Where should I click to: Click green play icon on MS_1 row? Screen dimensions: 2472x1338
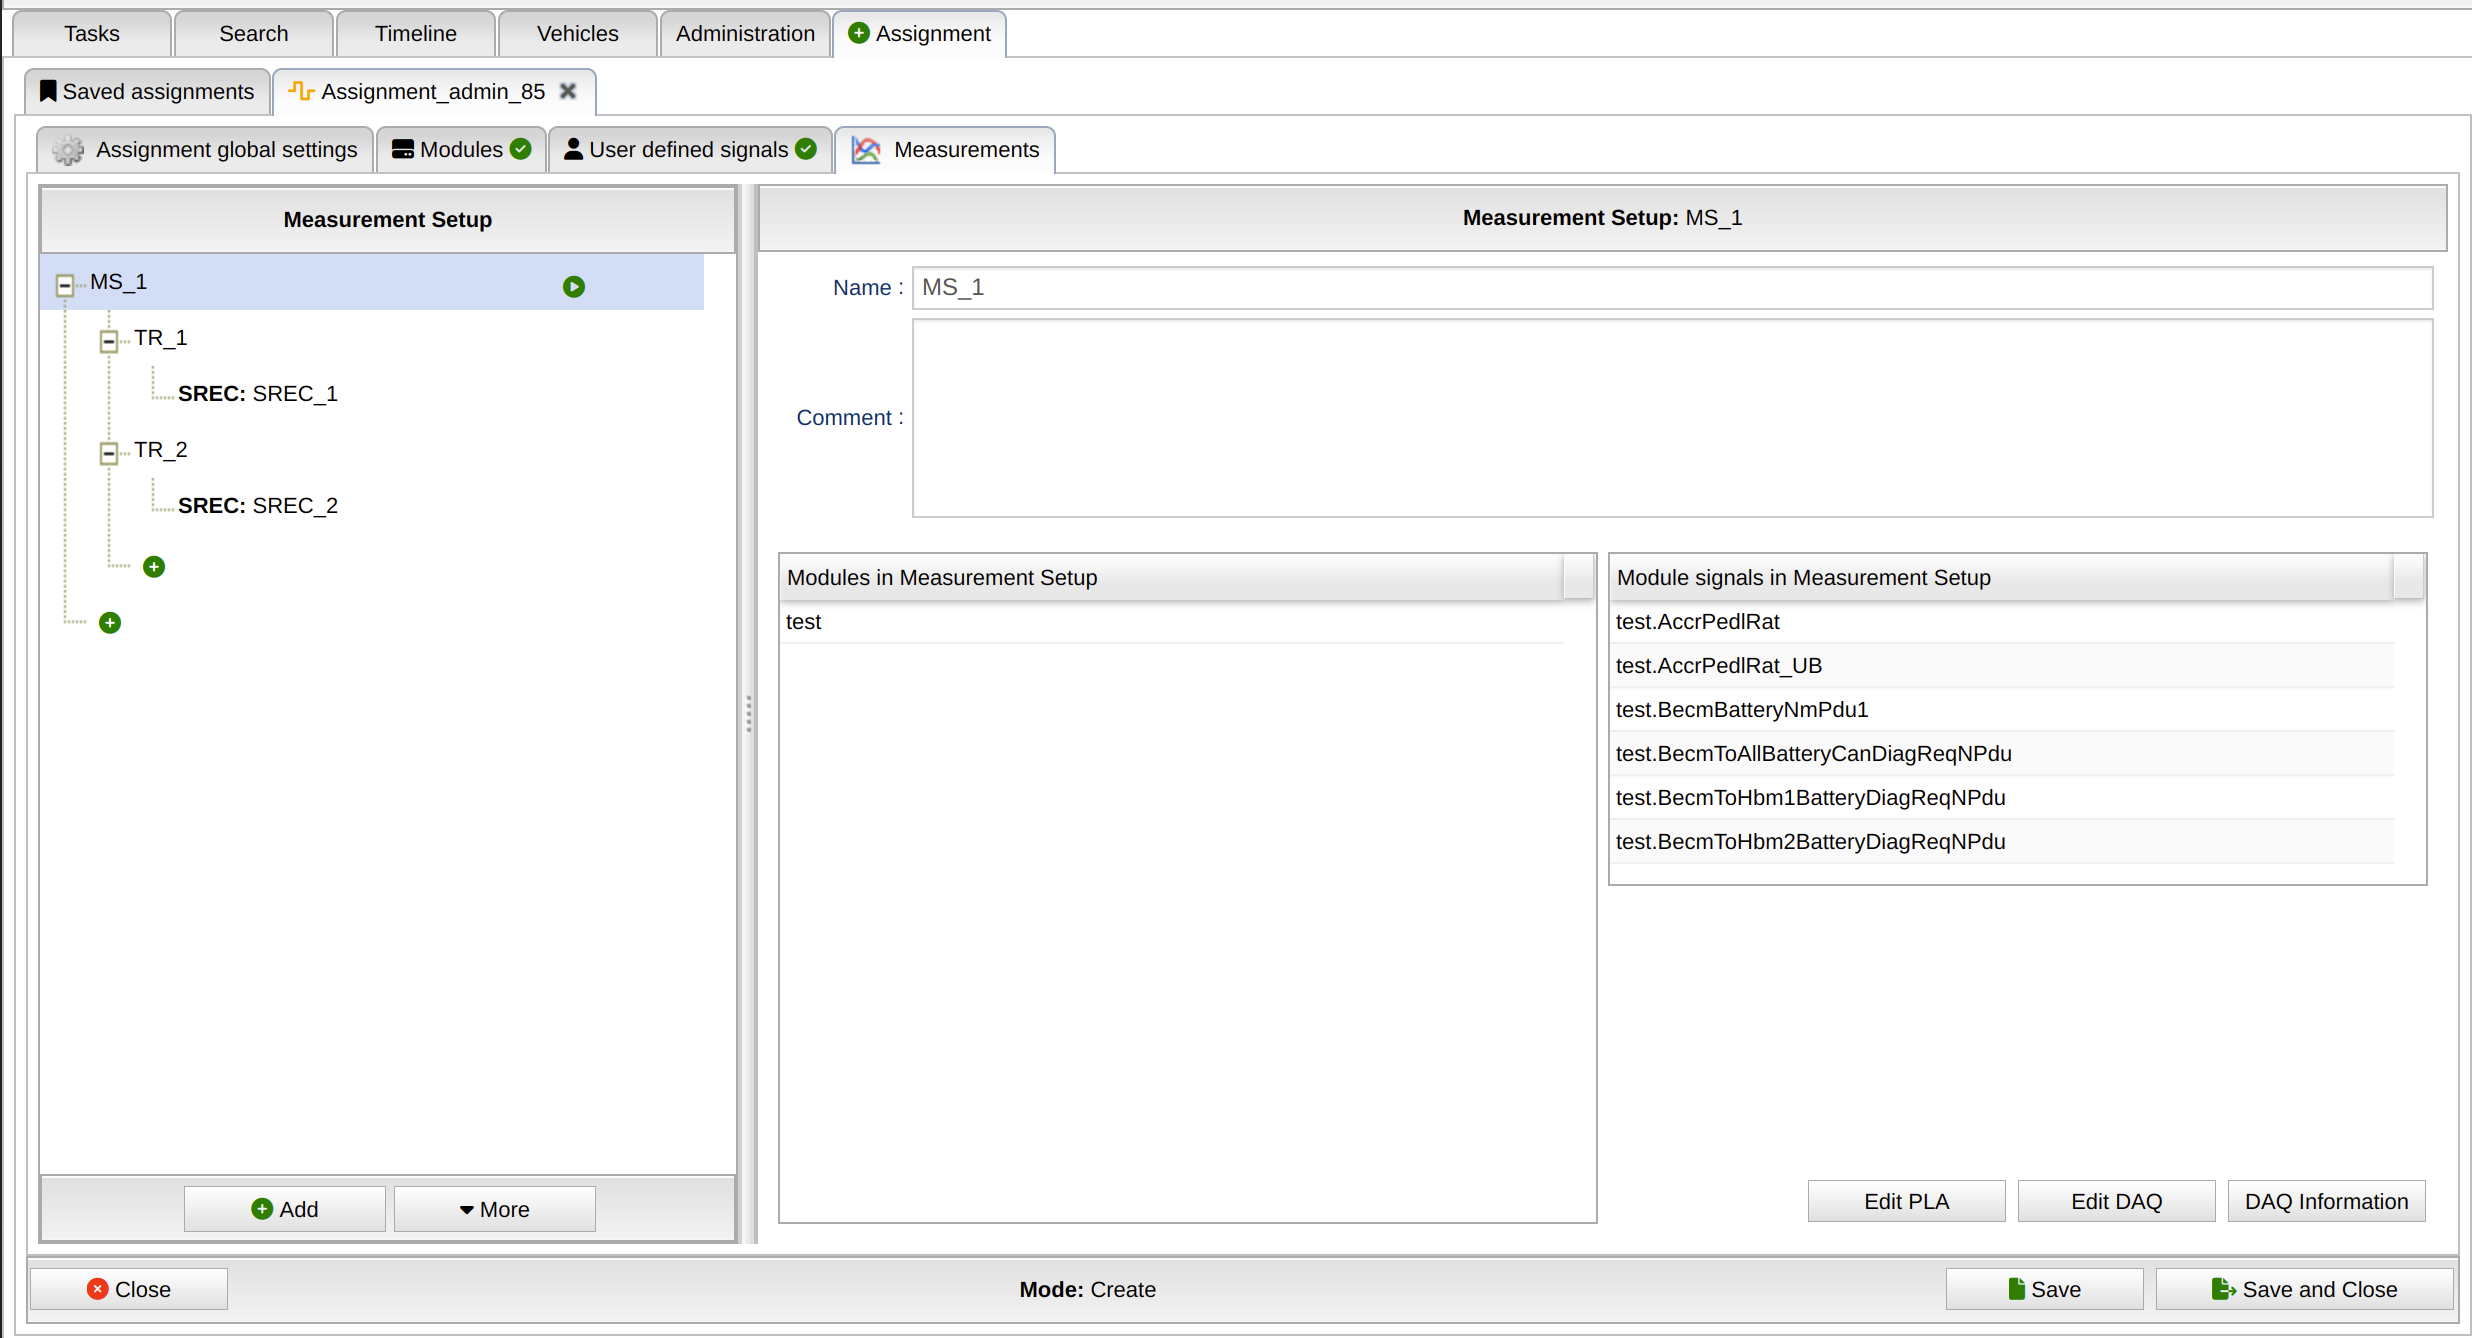[574, 287]
